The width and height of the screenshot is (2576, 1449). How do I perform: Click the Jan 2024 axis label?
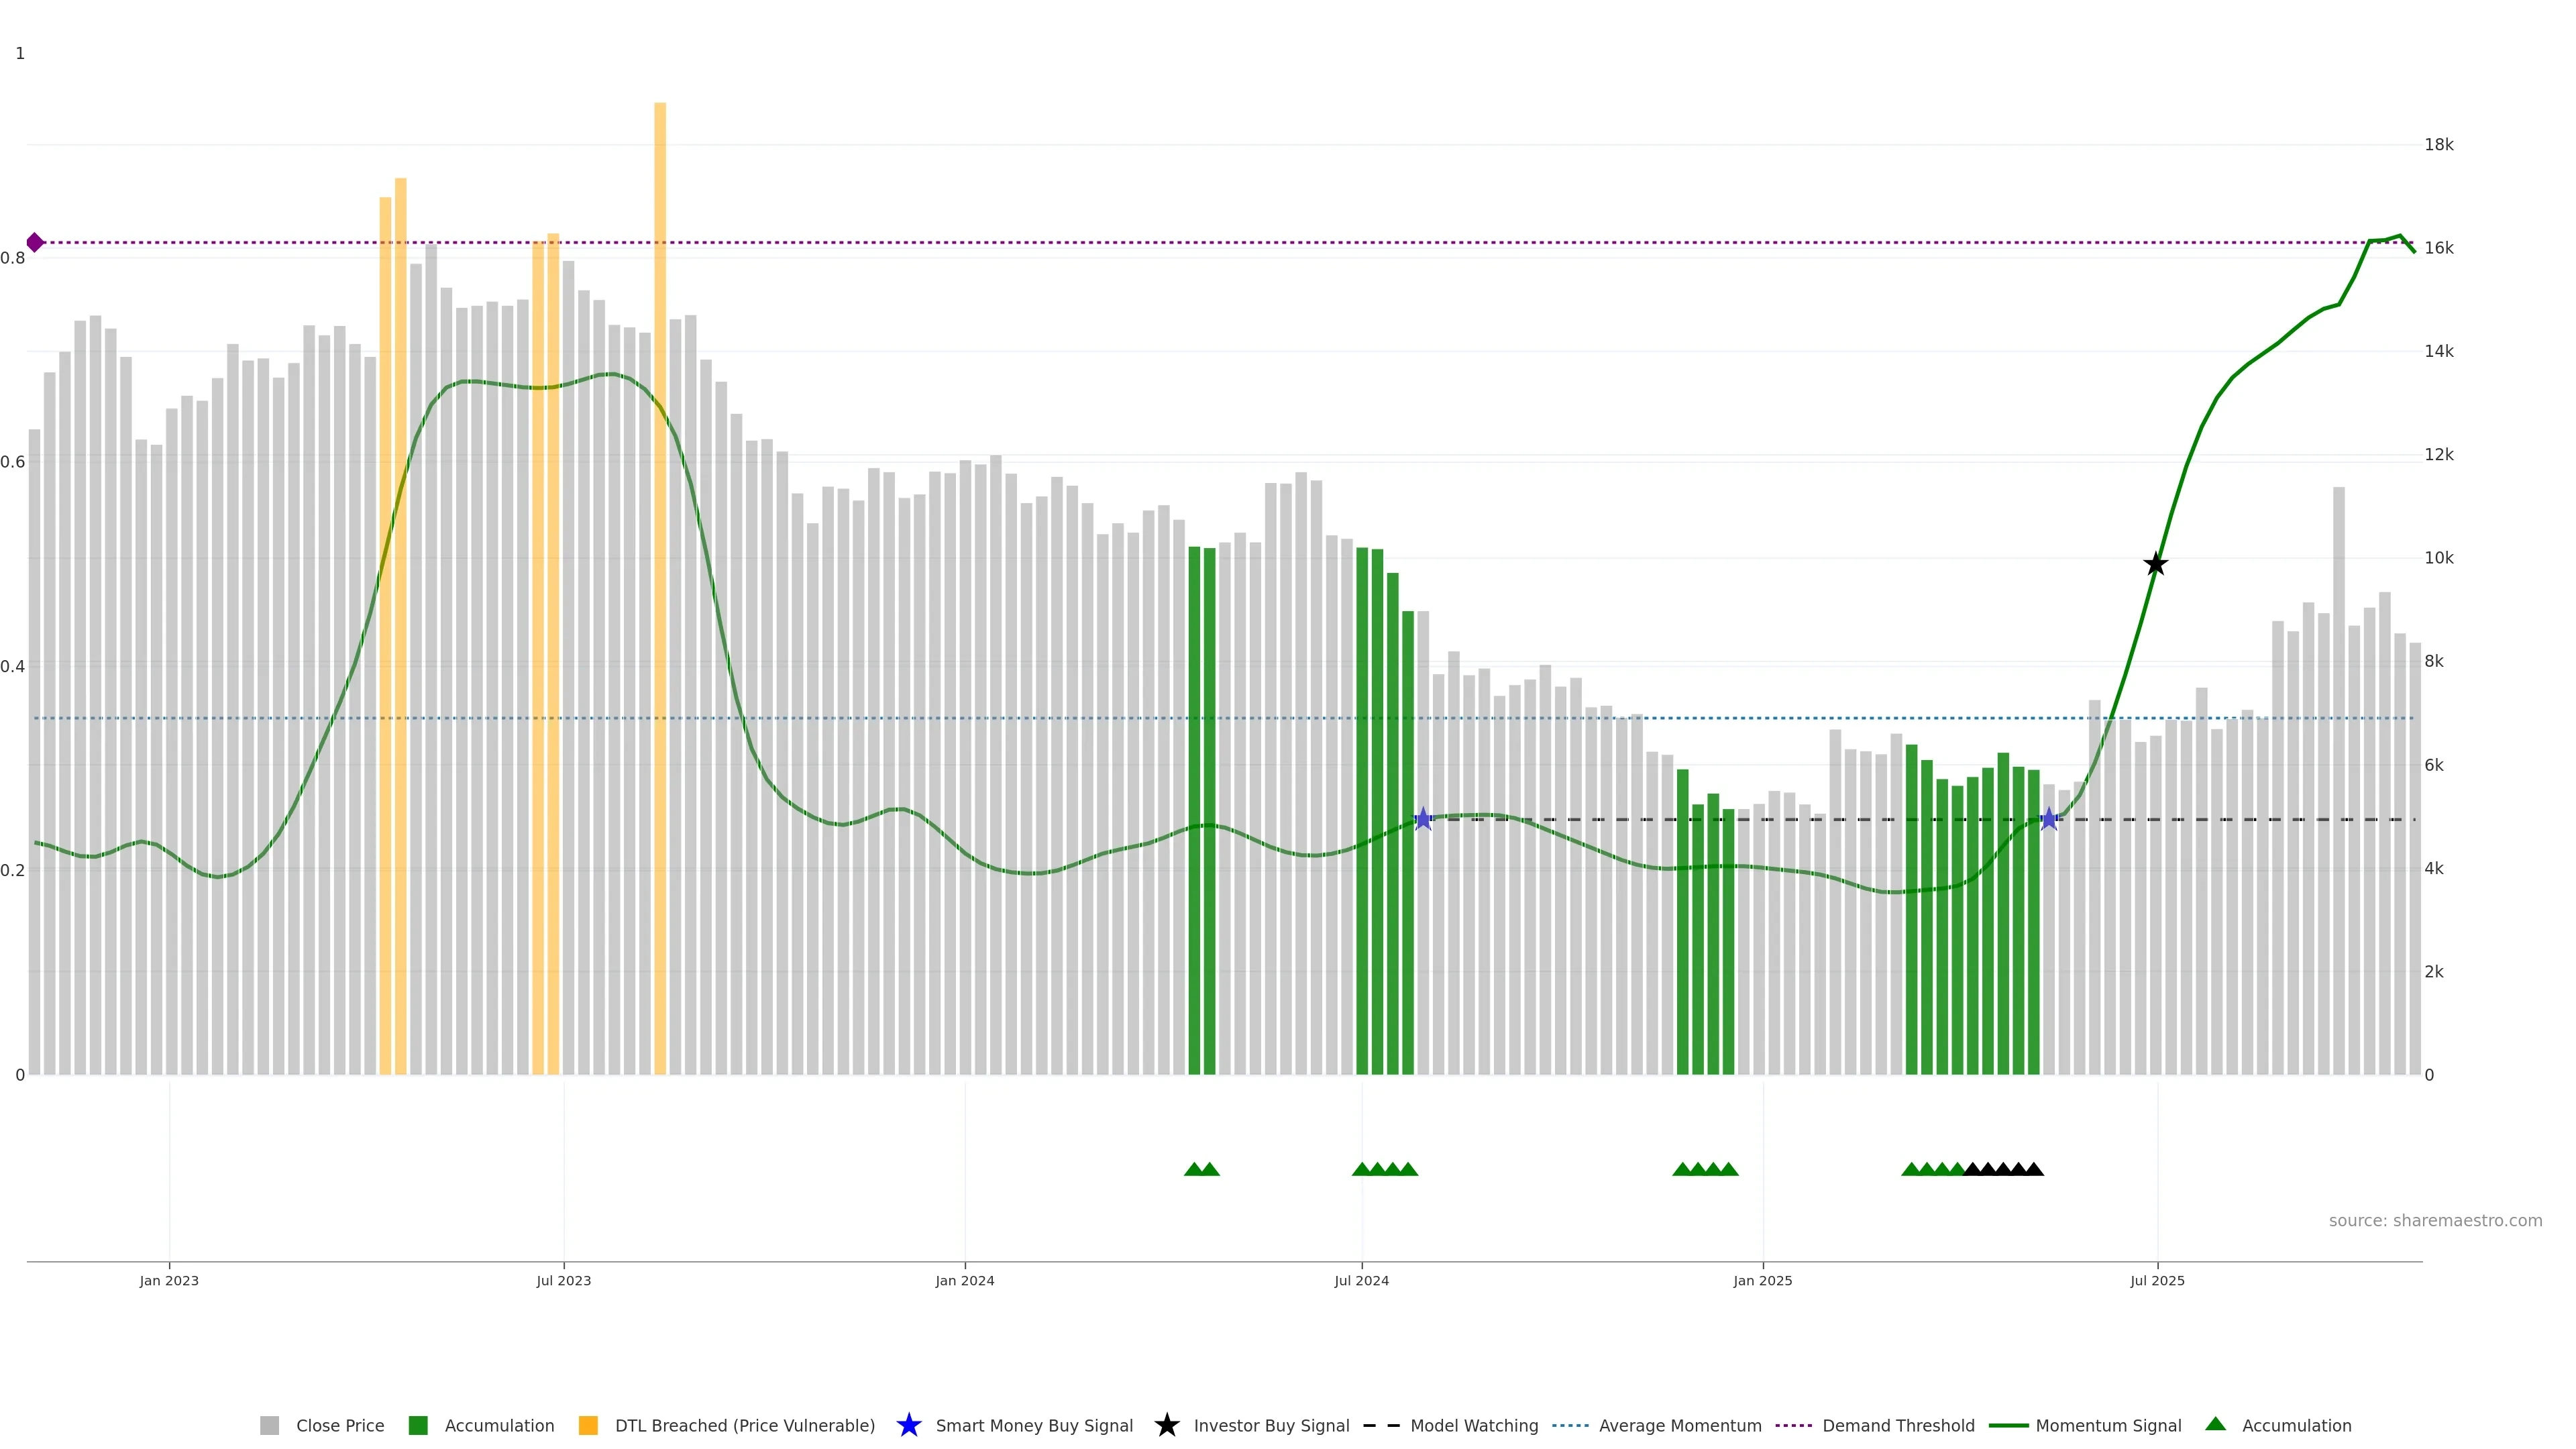click(x=964, y=1280)
